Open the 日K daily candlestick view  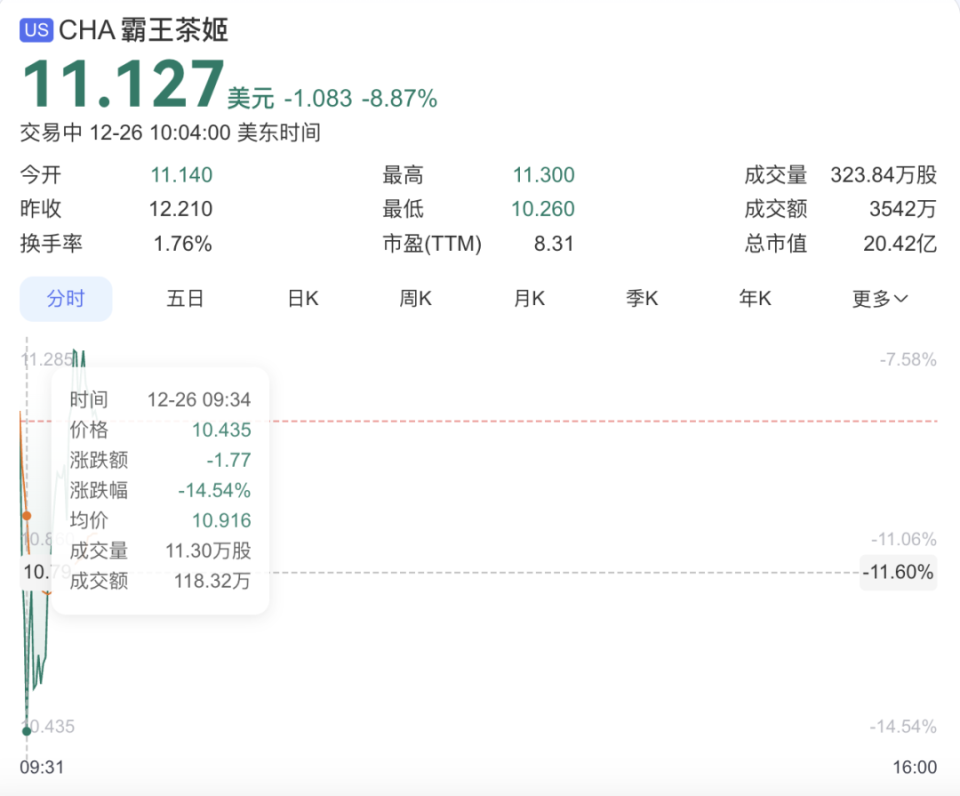click(300, 298)
